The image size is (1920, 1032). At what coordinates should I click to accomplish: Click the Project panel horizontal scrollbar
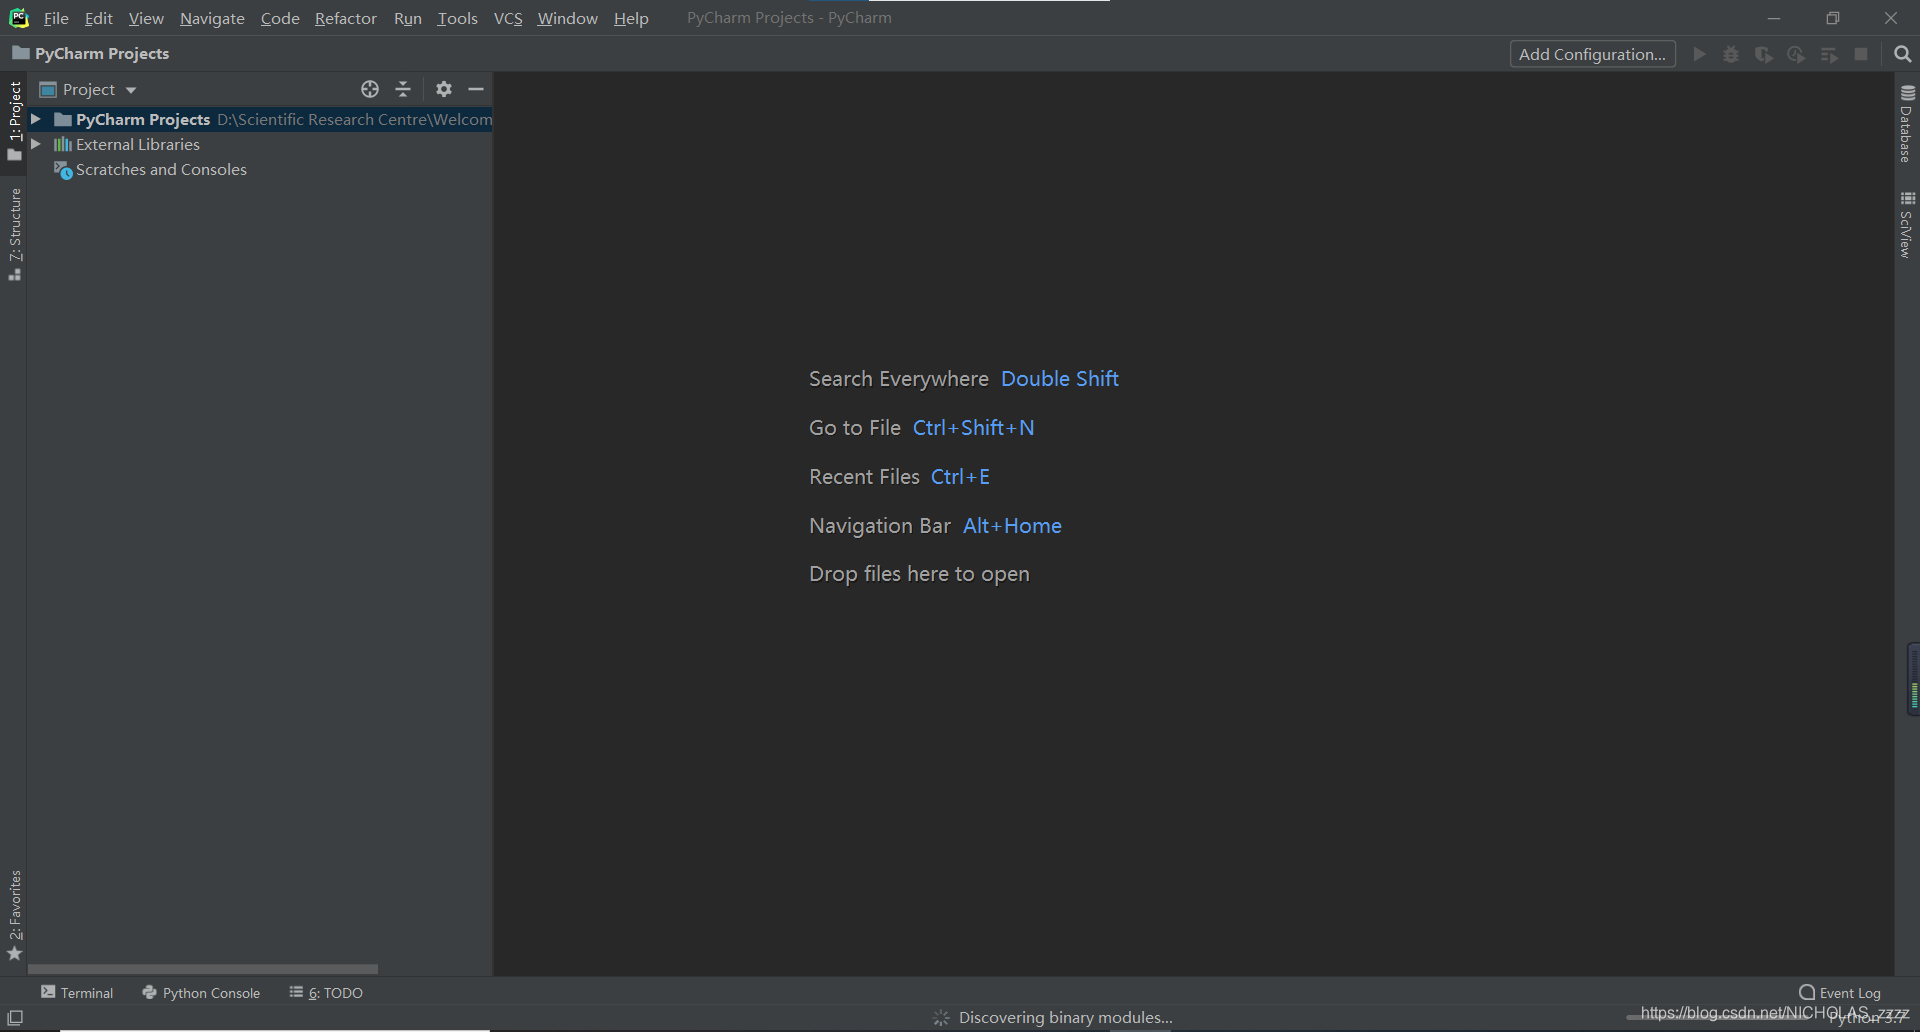203,969
